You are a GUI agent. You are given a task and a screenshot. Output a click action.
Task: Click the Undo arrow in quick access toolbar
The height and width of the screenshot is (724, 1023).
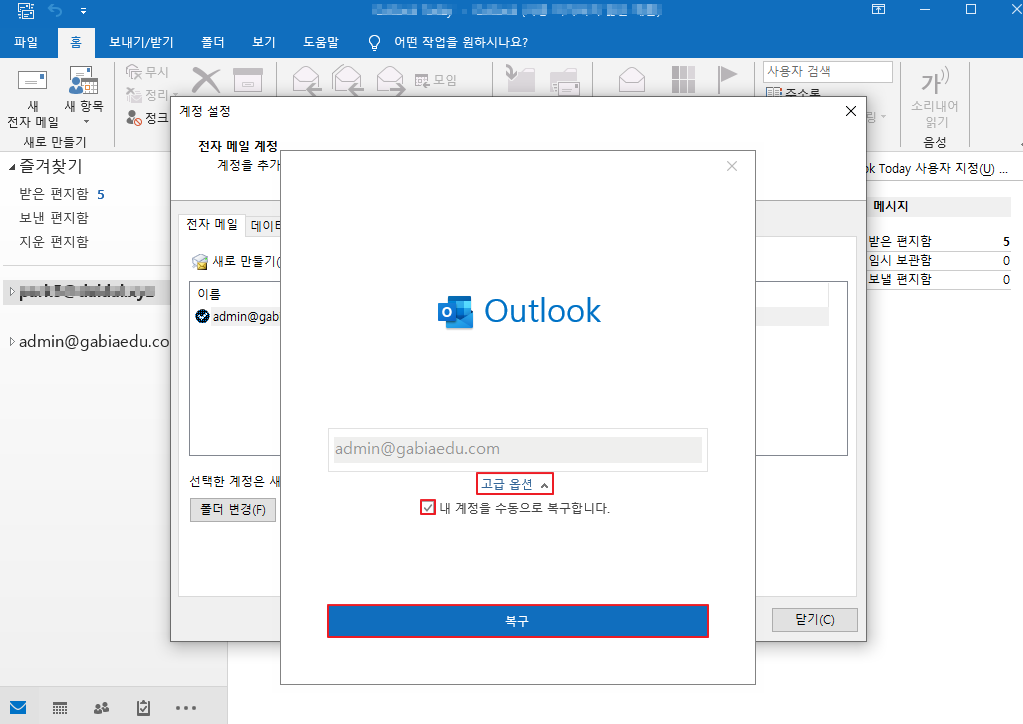[x=55, y=10]
